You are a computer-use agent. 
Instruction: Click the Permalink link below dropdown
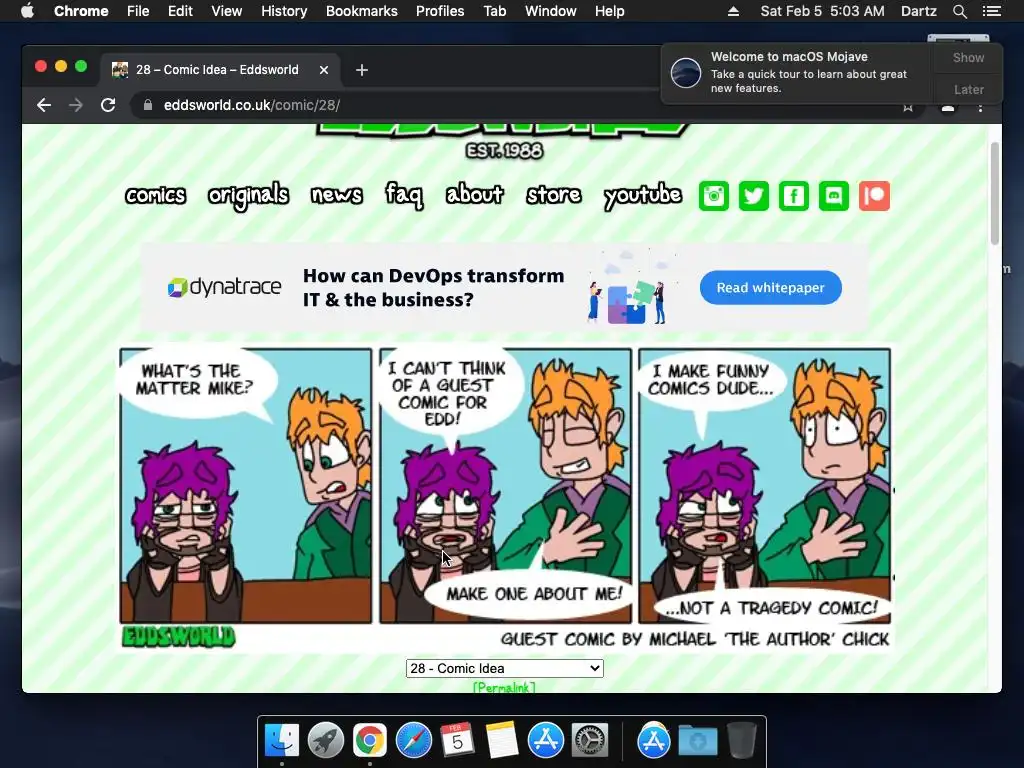[504, 688]
